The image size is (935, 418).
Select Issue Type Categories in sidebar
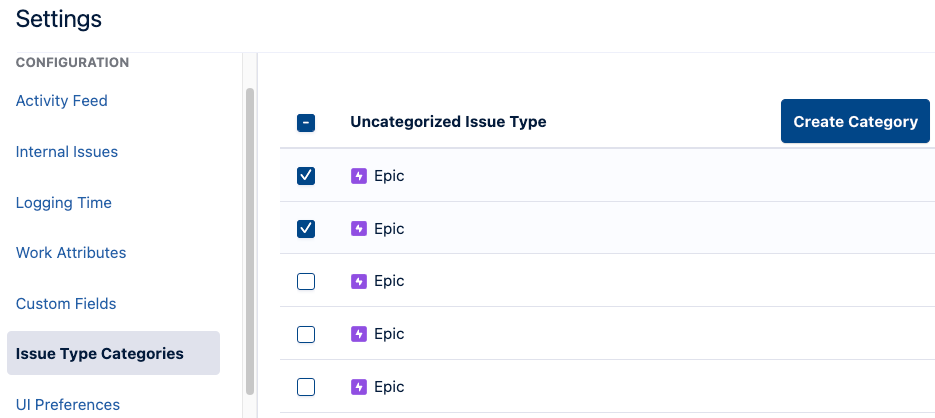(x=100, y=354)
